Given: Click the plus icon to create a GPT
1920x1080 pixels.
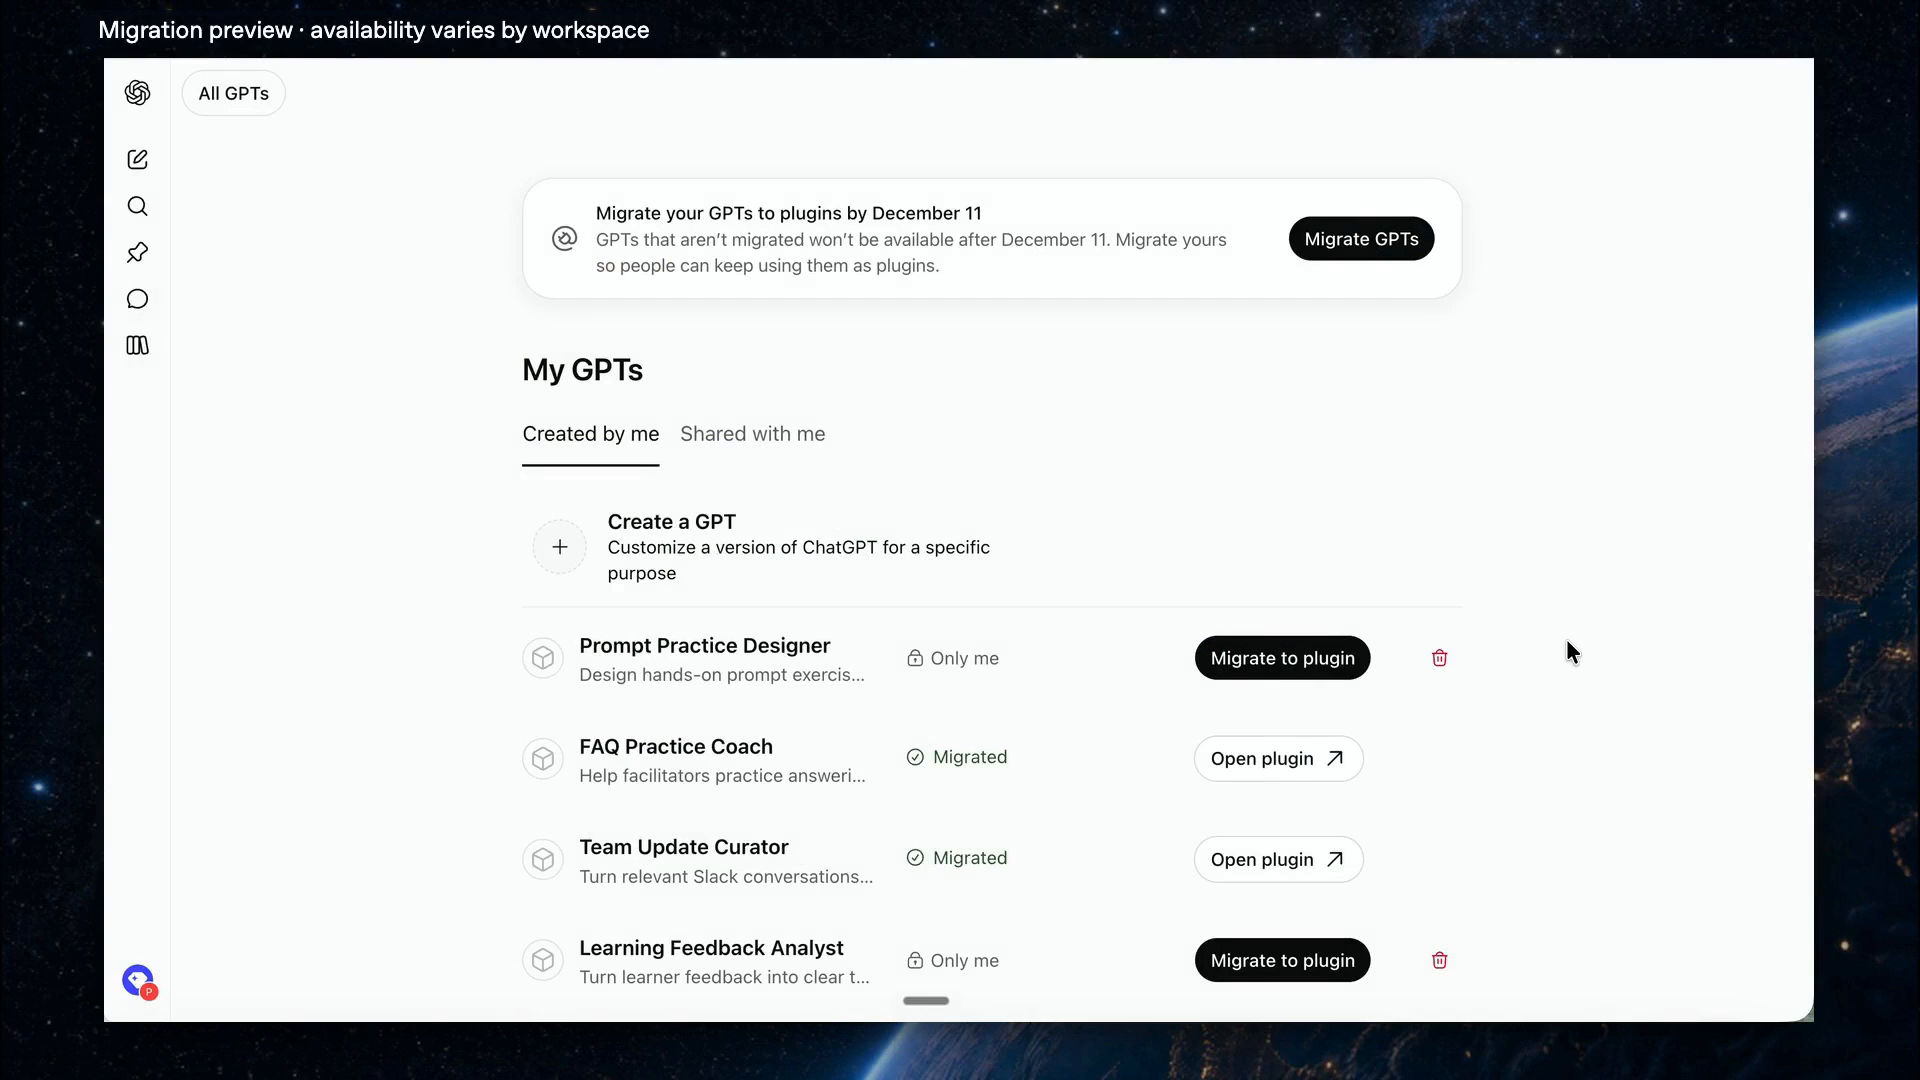Looking at the screenshot, I should tap(560, 547).
